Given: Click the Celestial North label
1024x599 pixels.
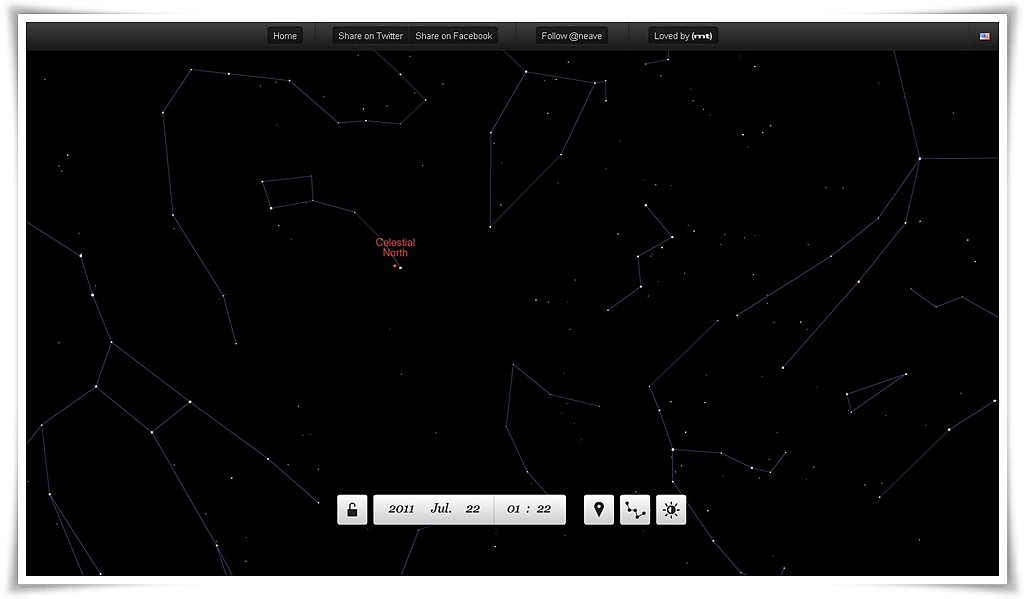Looking at the screenshot, I should pyautogui.click(x=395, y=248).
